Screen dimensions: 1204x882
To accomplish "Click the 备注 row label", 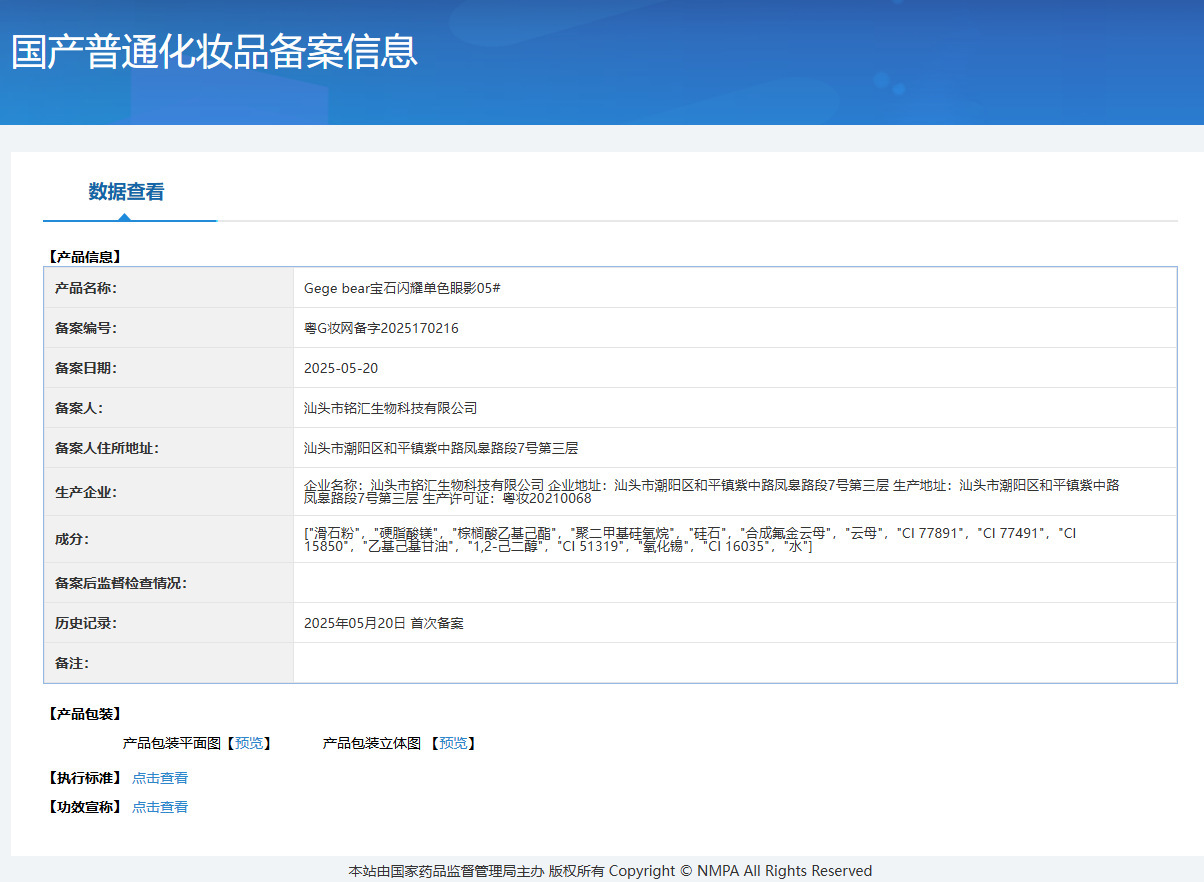I will 73,663.
